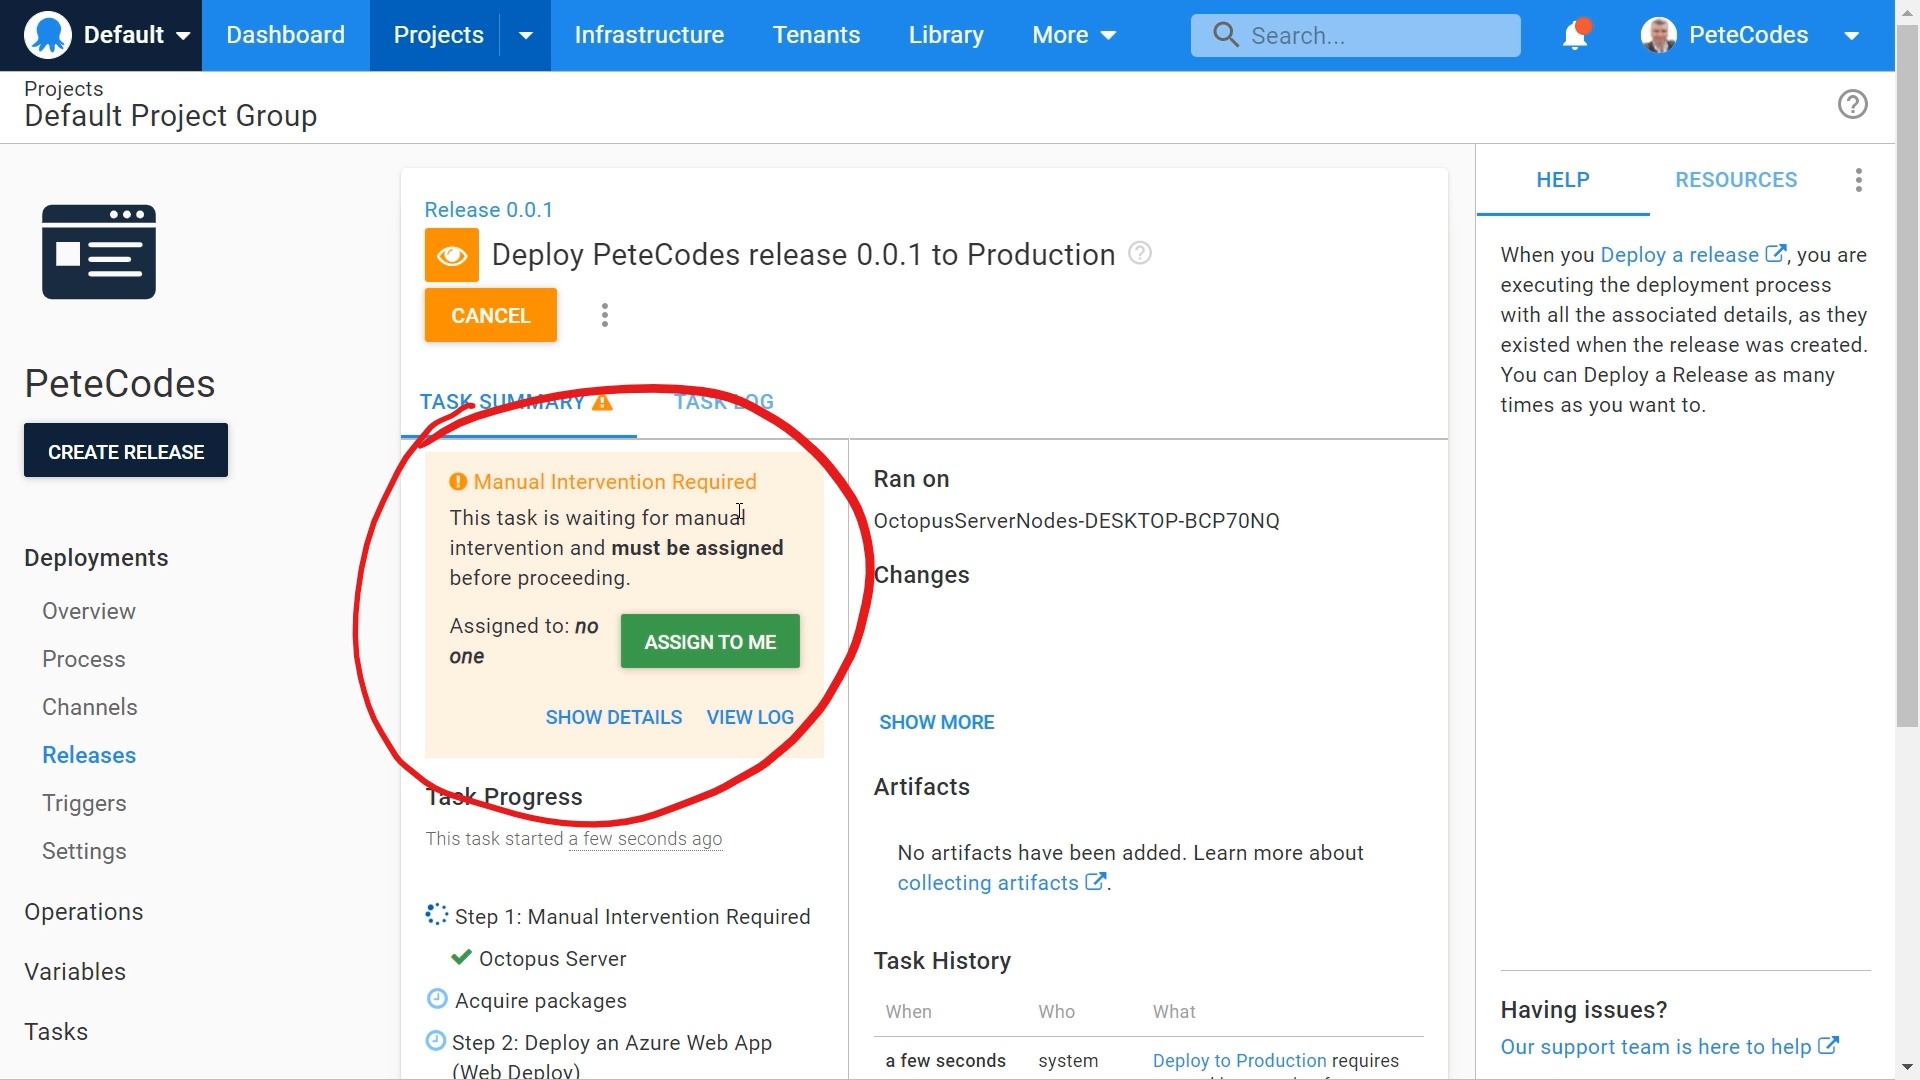Click the Create Release button
The height and width of the screenshot is (1080, 1920).
point(126,450)
